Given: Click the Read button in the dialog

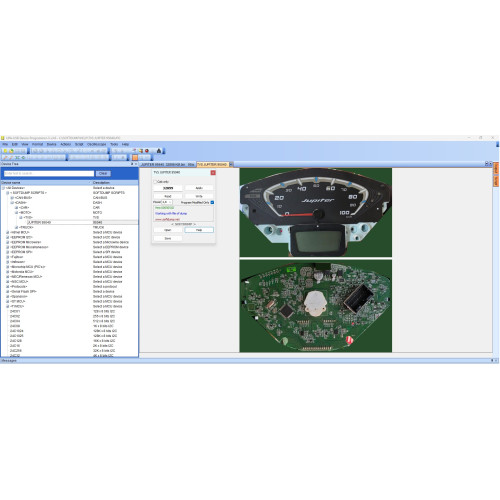Looking at the screenshot, I should 168,196.
